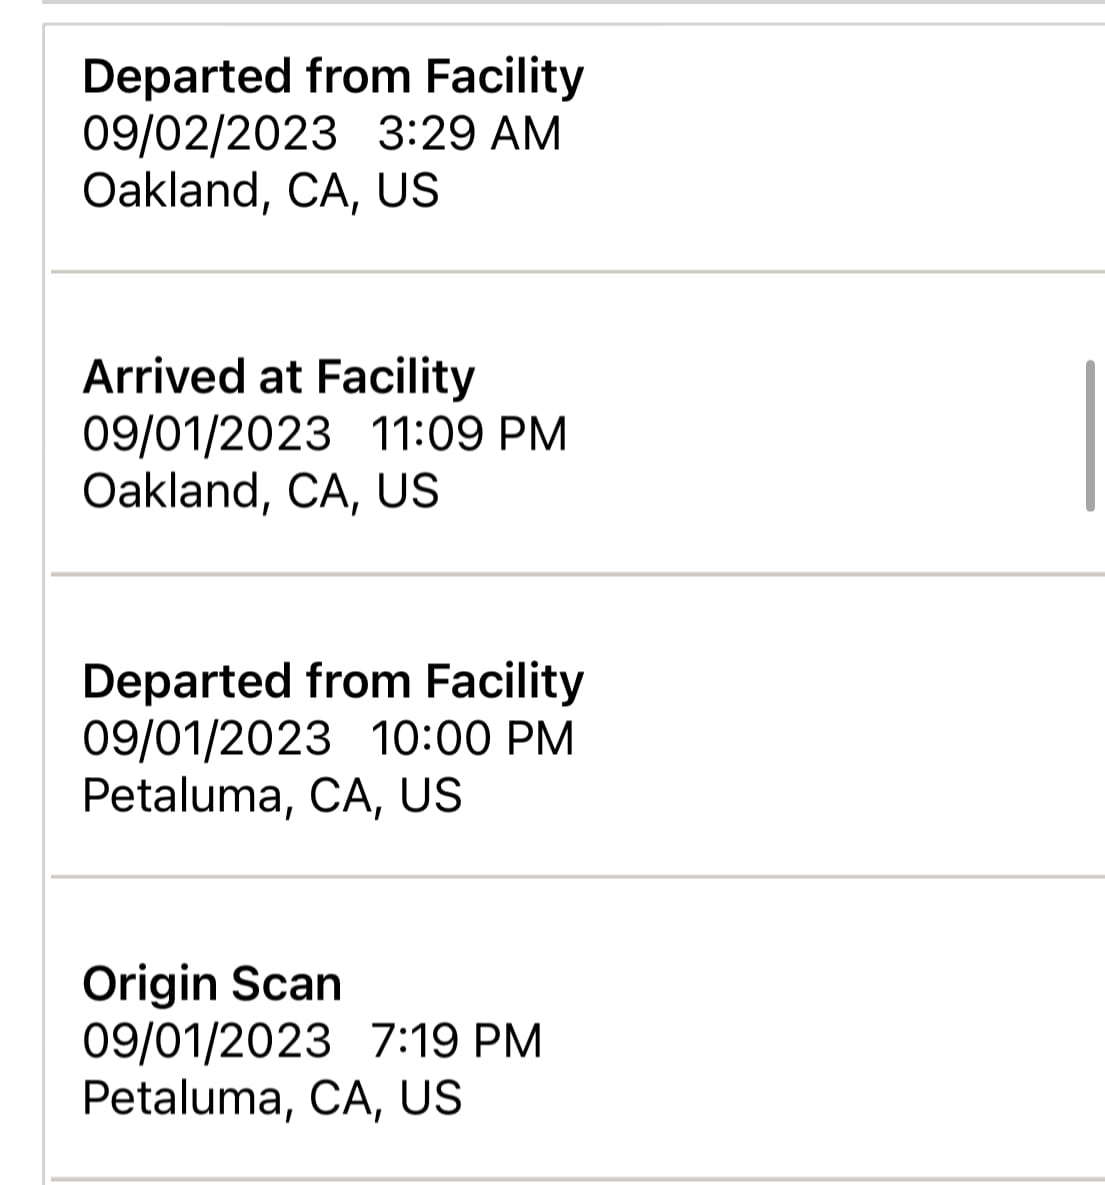Click the vertical scrollbar thumb

click(x=1090, y=436)
